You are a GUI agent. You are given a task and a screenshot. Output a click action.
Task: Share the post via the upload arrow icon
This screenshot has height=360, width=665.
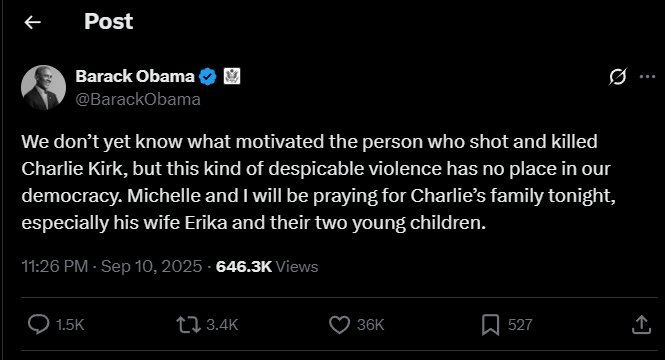pos(641,325)
